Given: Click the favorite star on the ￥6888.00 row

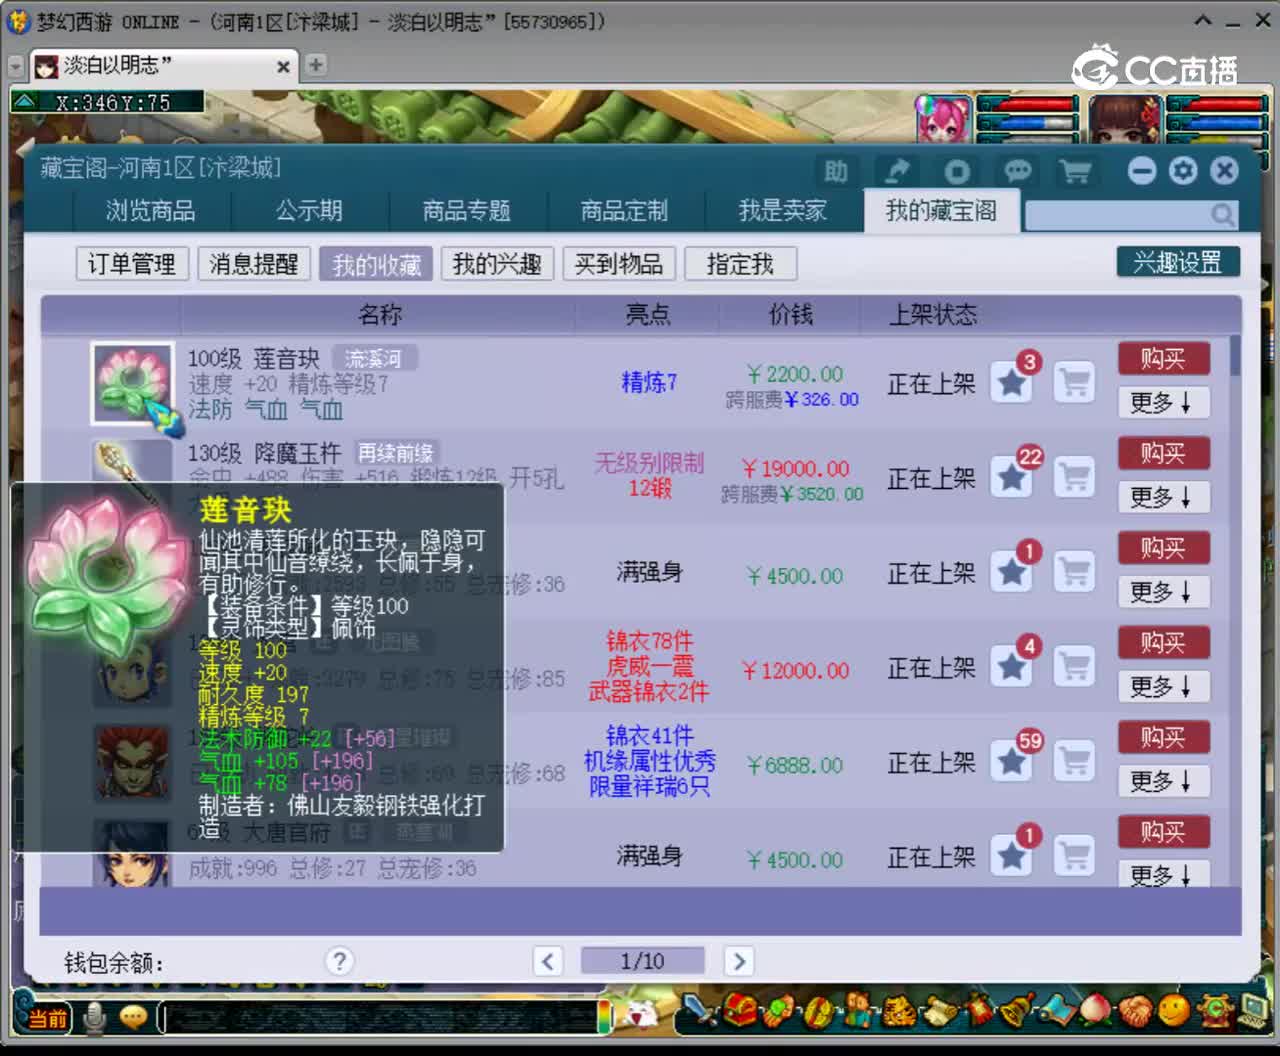Looking at the screenshot, I should pos(1012,761).
